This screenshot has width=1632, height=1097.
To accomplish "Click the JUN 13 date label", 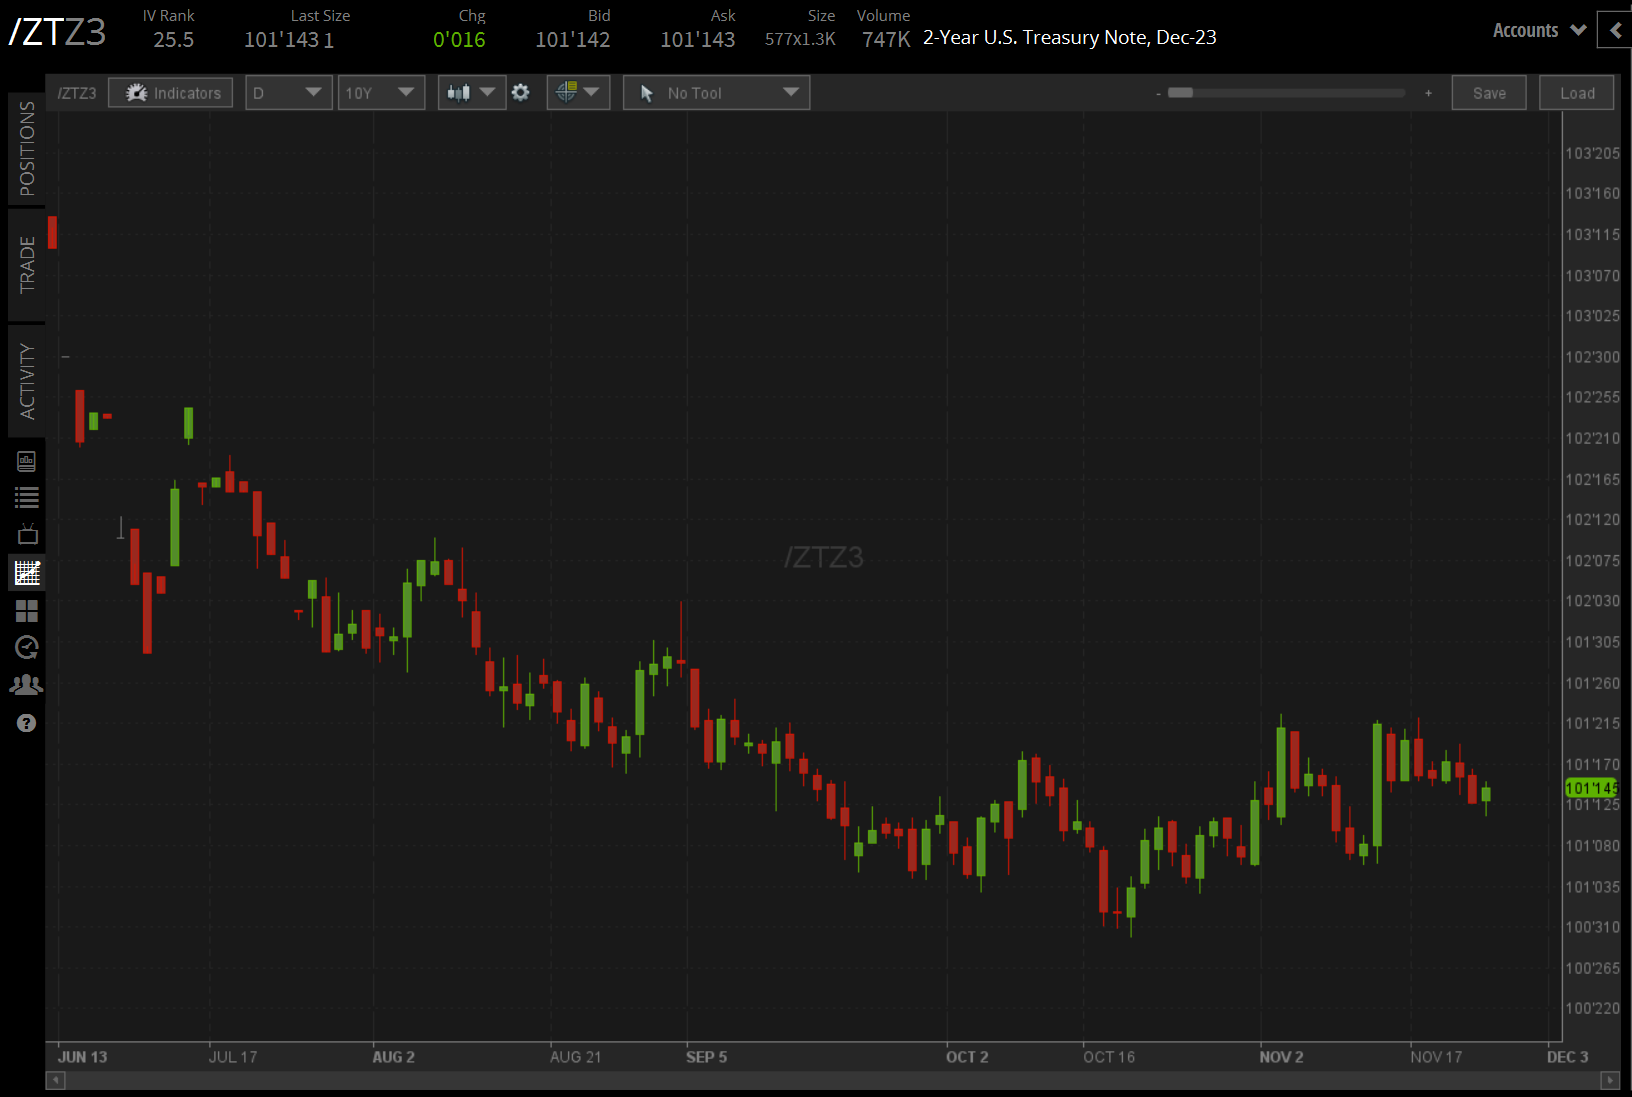I will tap(82, 1057).
